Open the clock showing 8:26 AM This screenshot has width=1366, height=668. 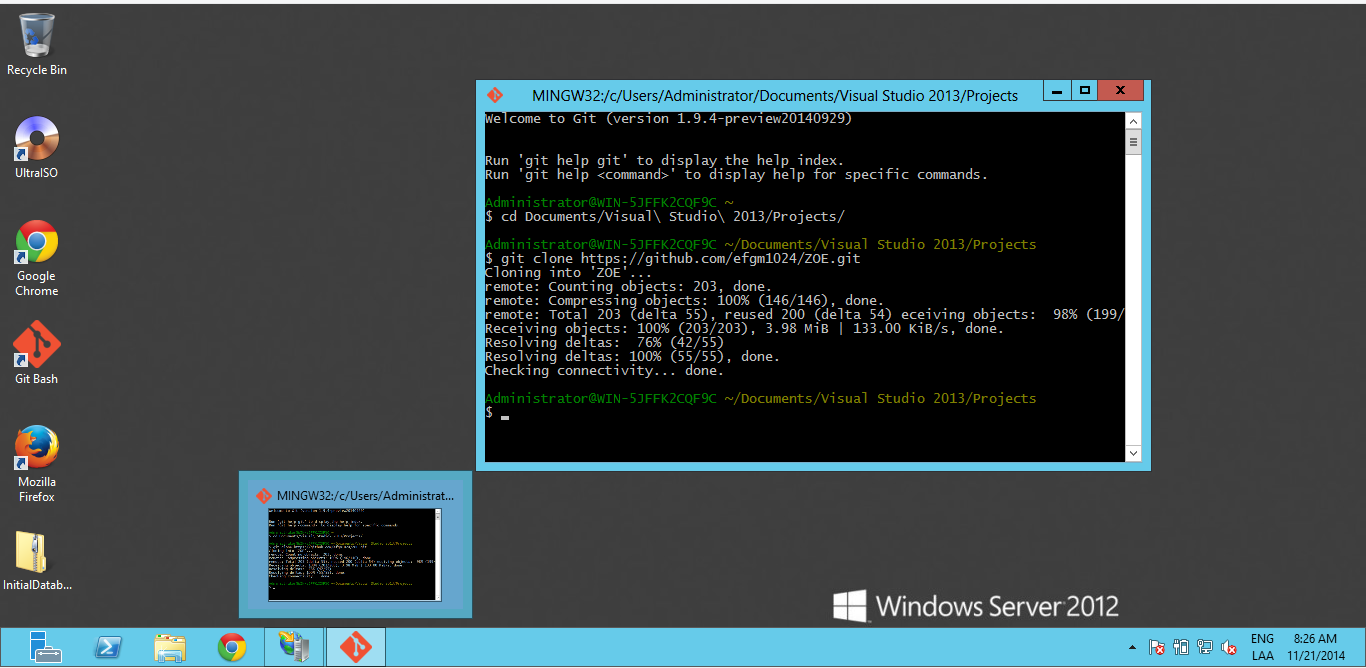click(x=1314, y=647)
